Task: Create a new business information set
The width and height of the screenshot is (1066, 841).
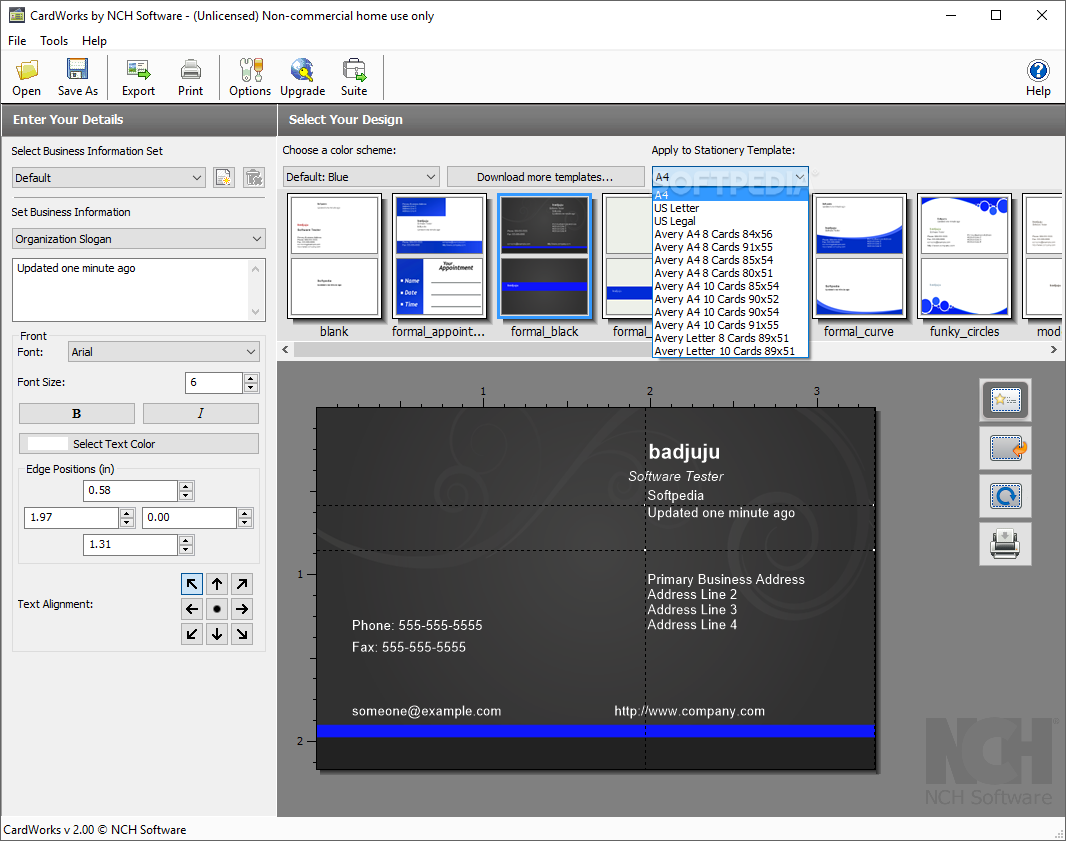Action: [224, 177]
